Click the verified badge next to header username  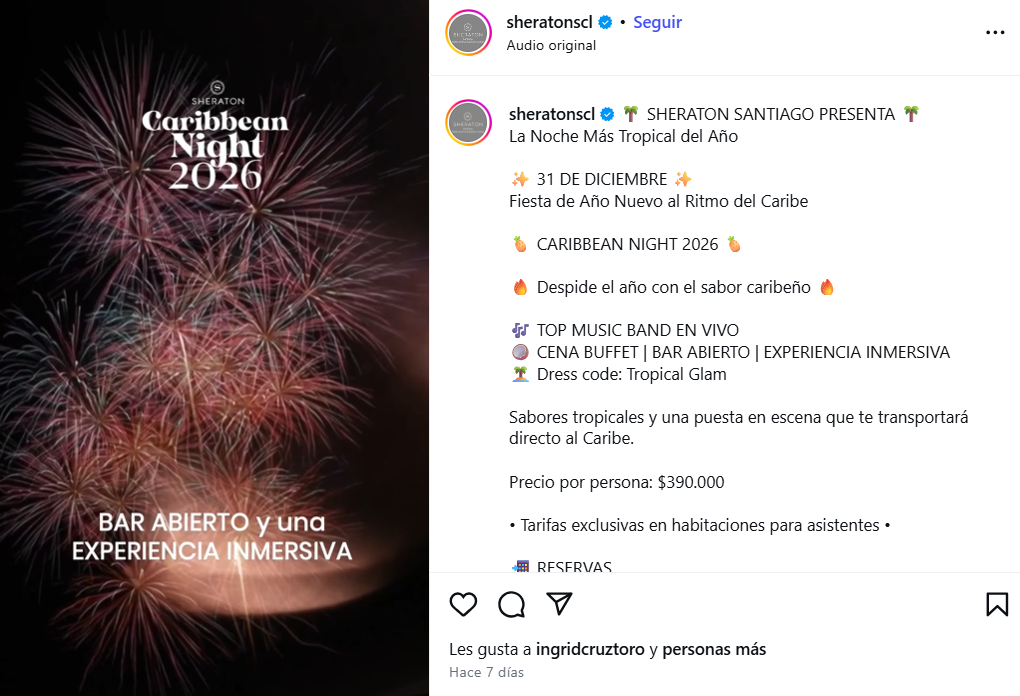point(605,22)
